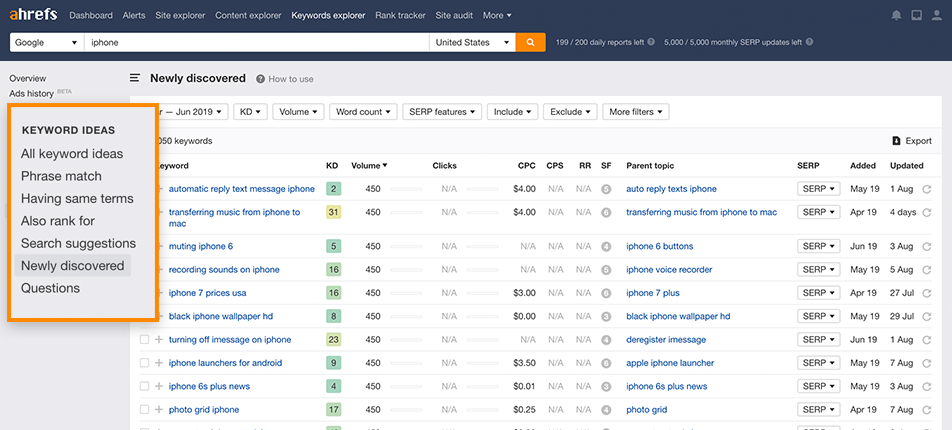952x430 pixels.
Task: Click the ahrefs logo
Action: click(33, 15)
